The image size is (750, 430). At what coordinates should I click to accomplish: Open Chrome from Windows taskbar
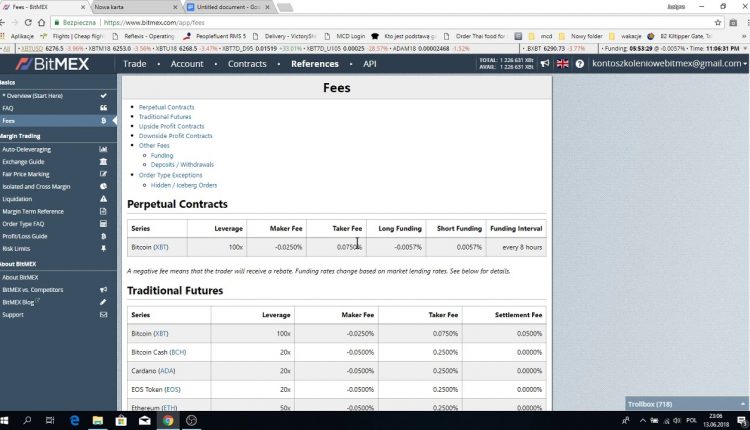coord(168,420)
